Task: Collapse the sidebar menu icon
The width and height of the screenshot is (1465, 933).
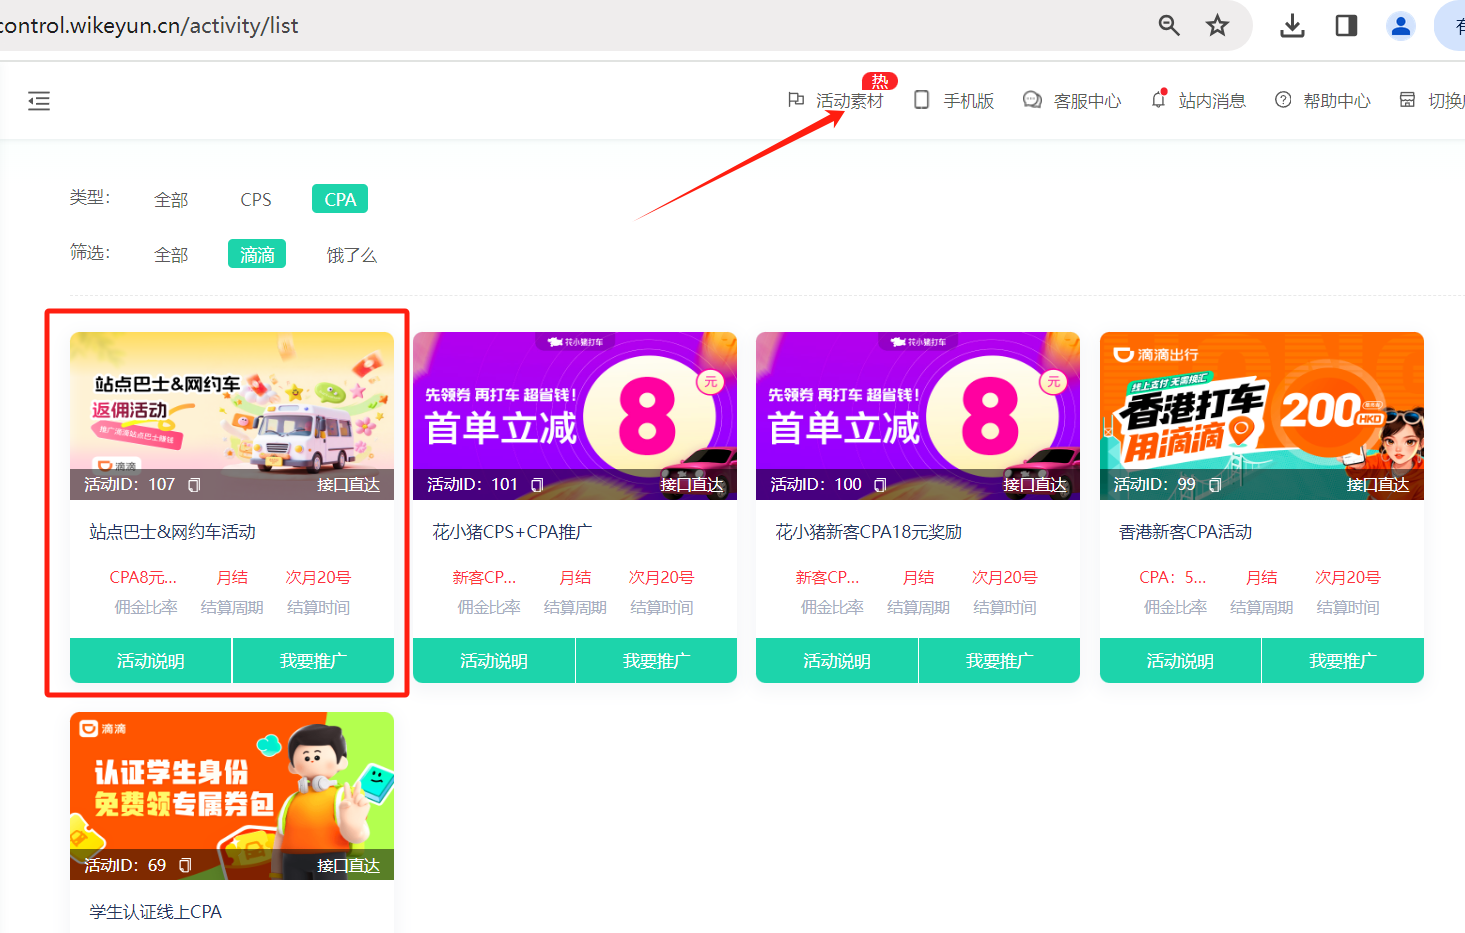Action: coord(39,101)
